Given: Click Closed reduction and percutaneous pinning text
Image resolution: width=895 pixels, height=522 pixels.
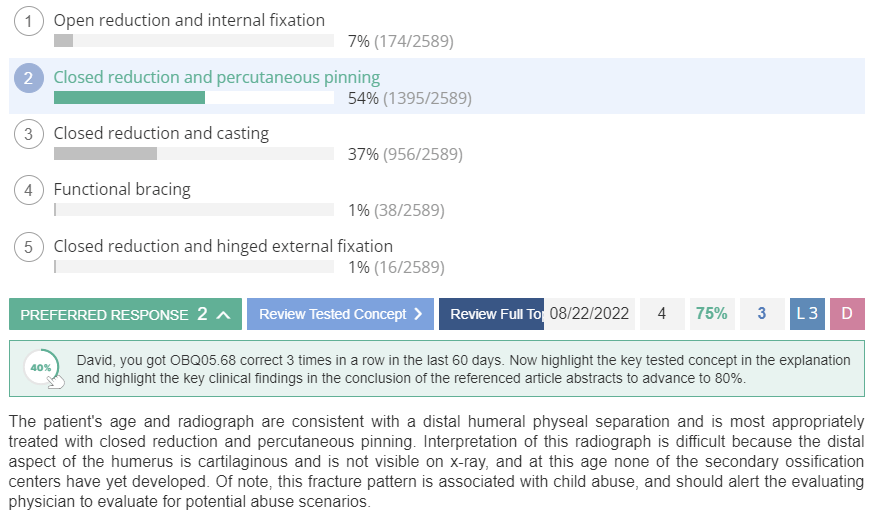Looking at the screenshot, I should [217, 77].
